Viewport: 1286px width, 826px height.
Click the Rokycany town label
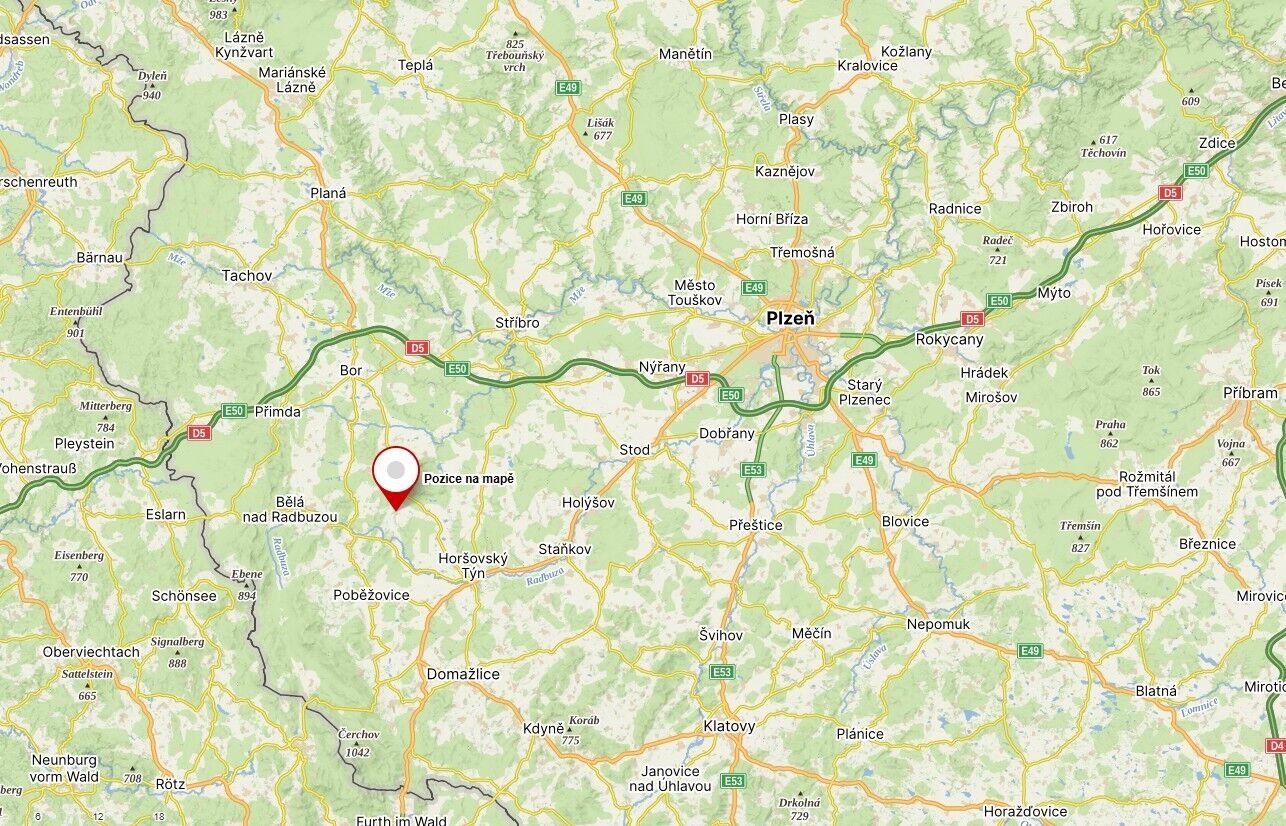click(950, 339)
